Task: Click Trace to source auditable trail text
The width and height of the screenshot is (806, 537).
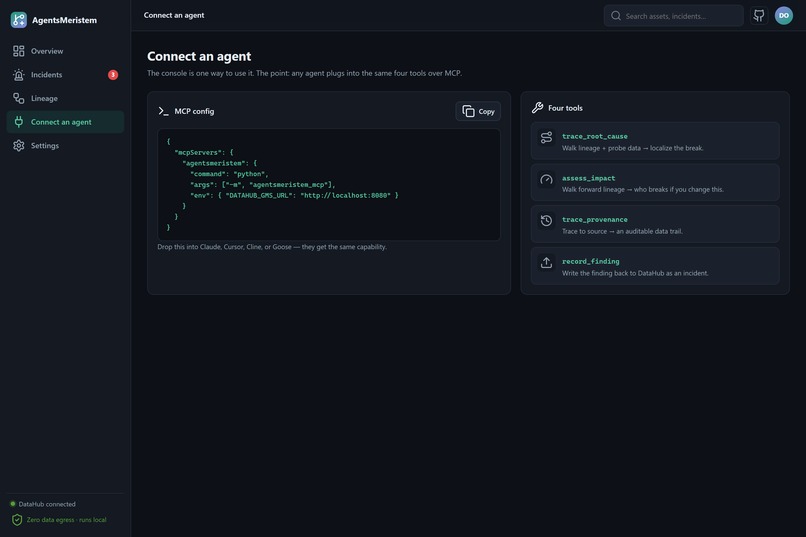Action: pos(622,231)
